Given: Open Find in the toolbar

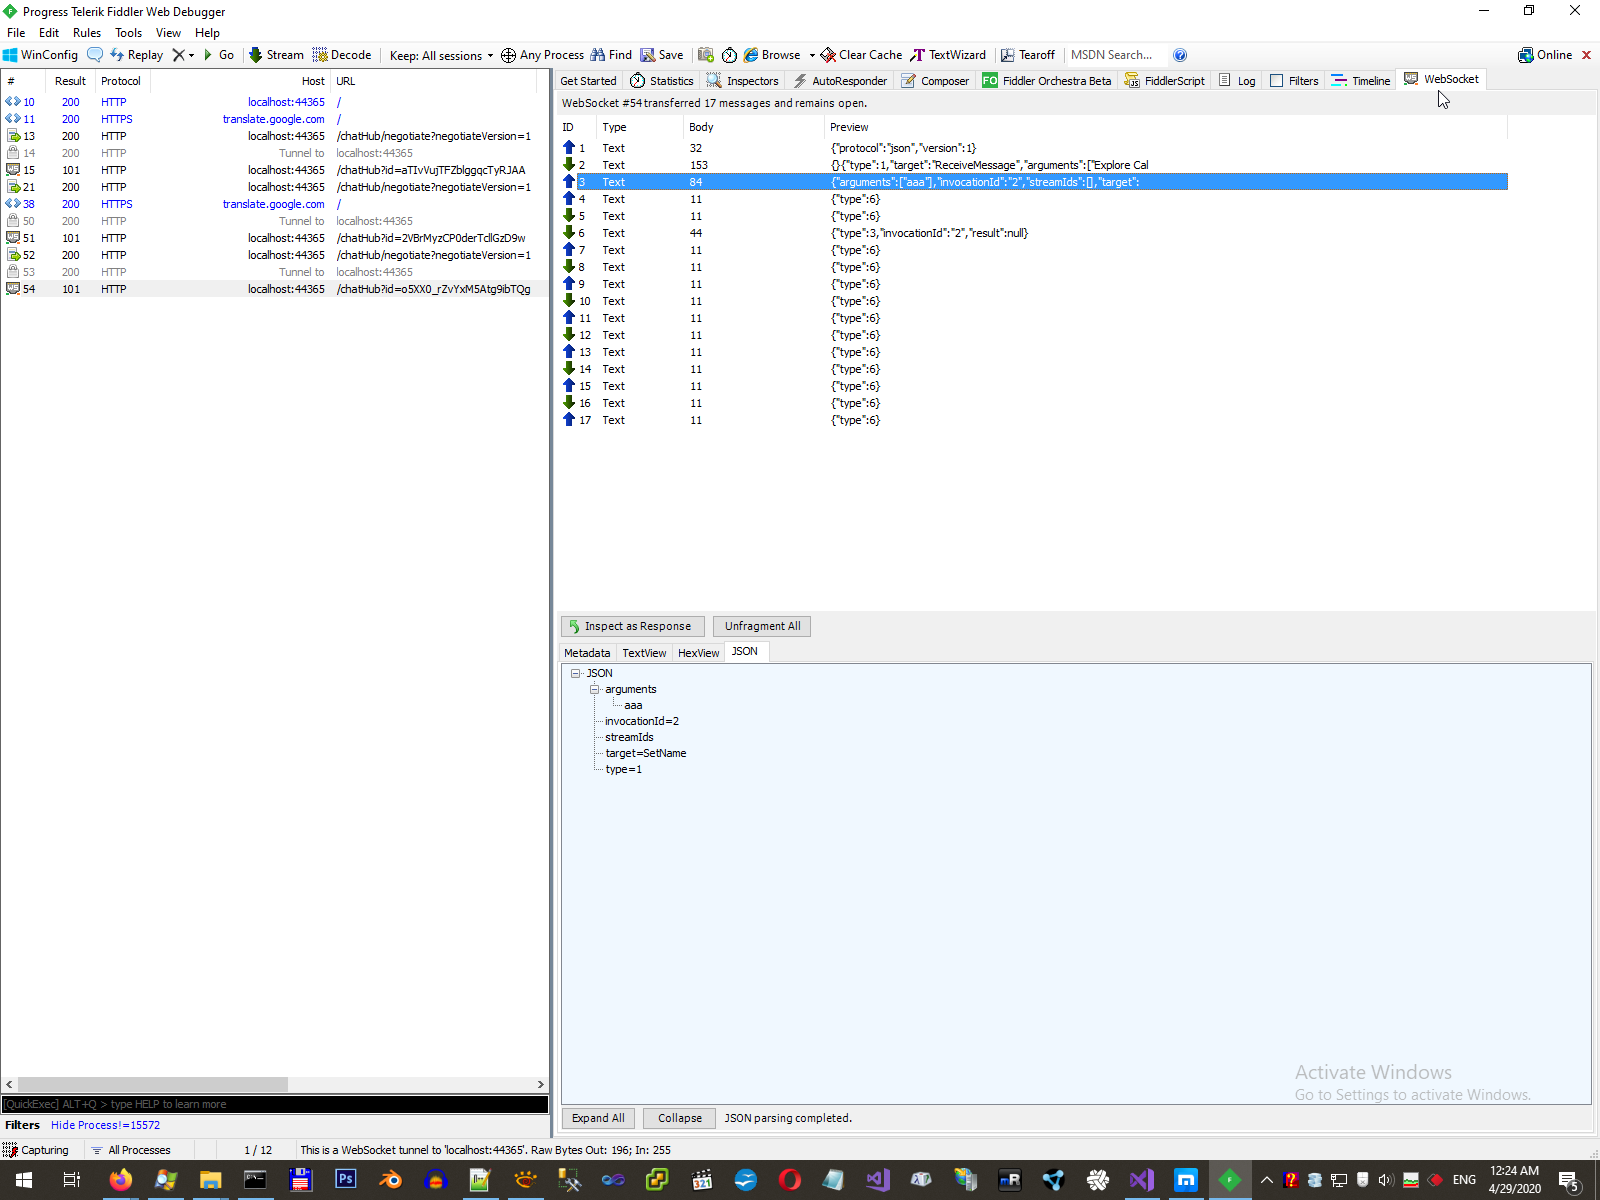Looking at the screenshot, I should pos(611,55).
